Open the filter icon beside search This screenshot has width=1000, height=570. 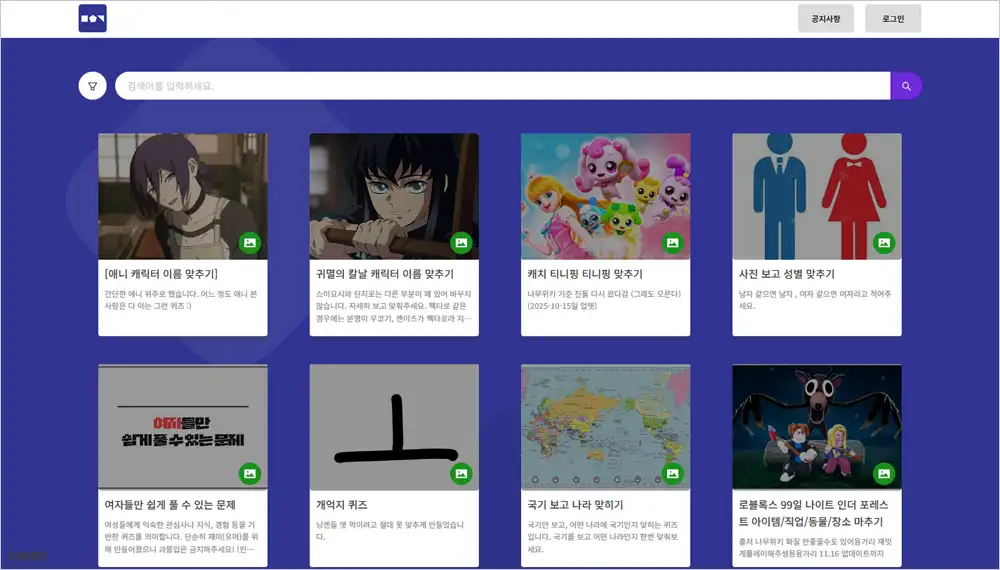point(92,86)
